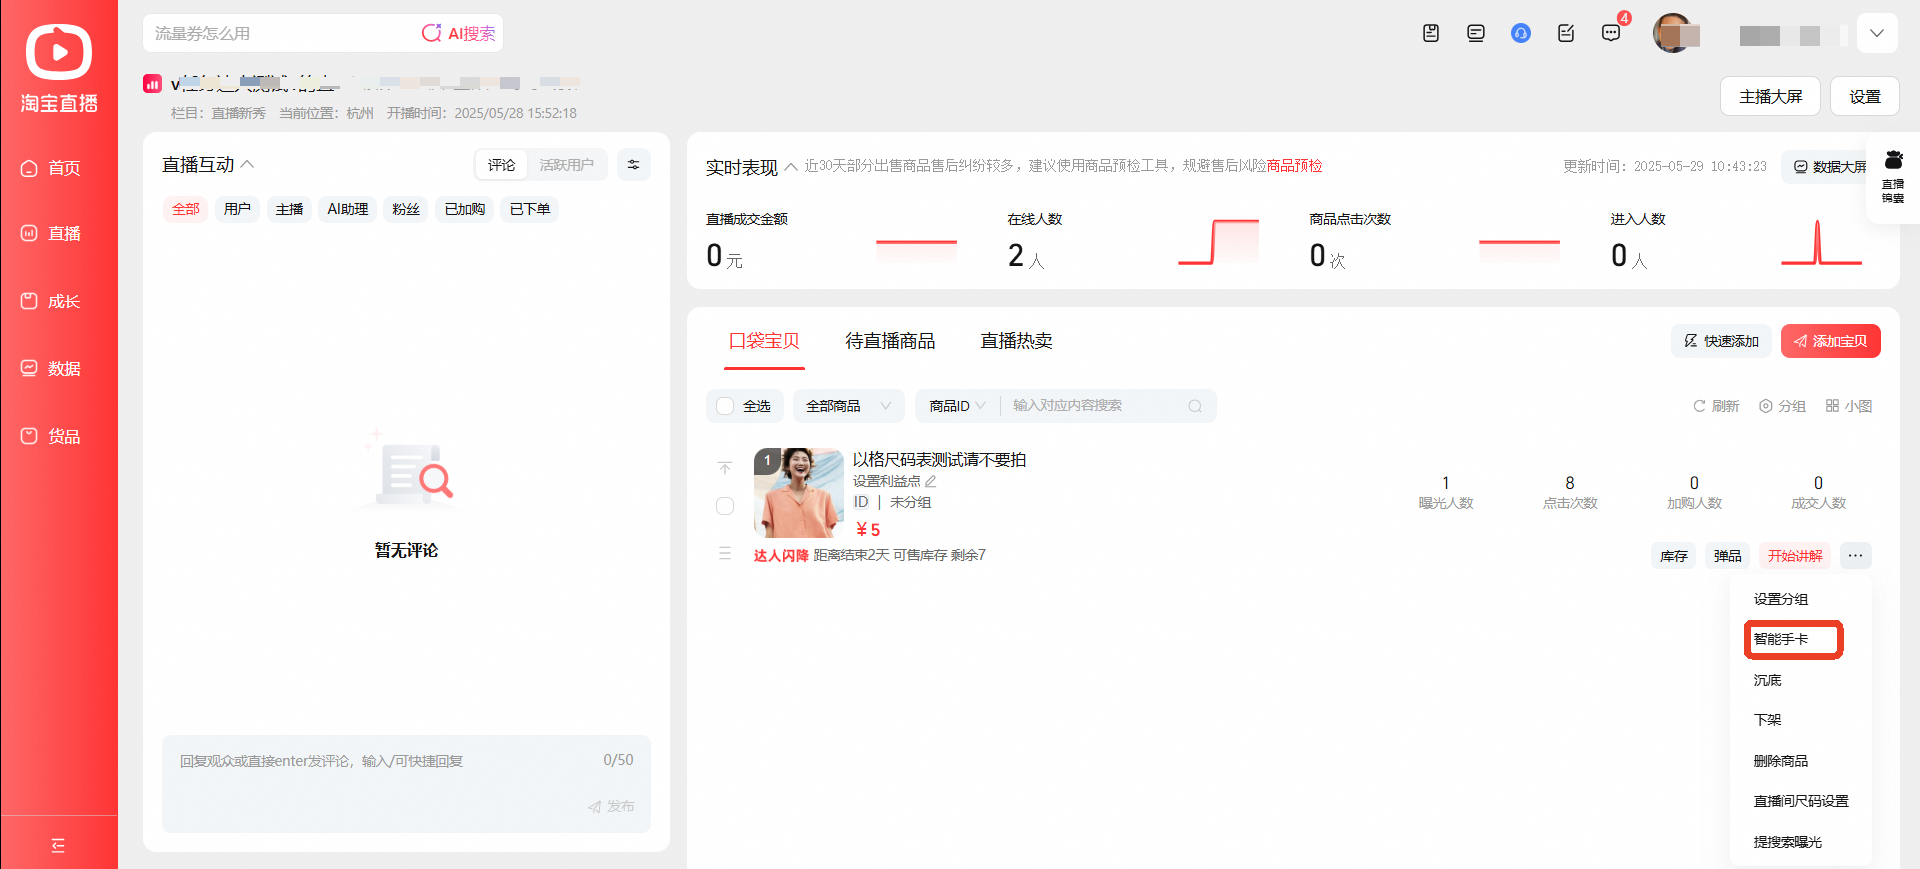
Task: Filter interactions by 用户
Action: pyautogui.click(x=238, y=209)
